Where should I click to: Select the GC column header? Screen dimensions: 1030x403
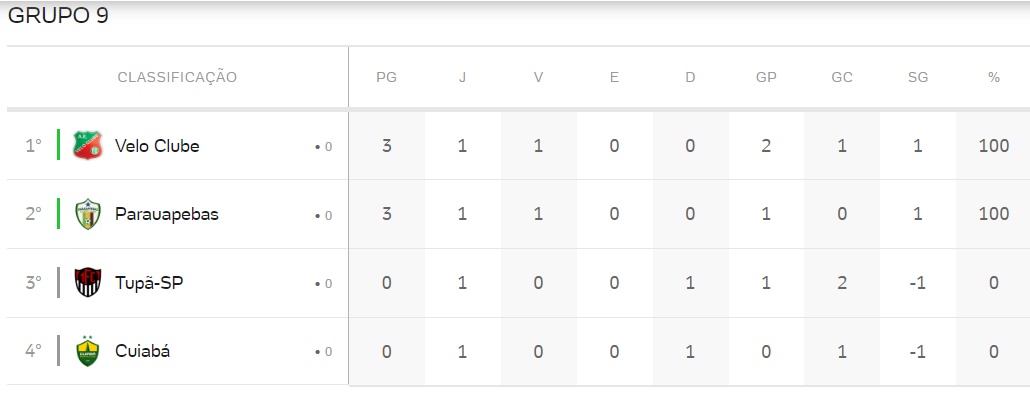[x=841, y=78]
